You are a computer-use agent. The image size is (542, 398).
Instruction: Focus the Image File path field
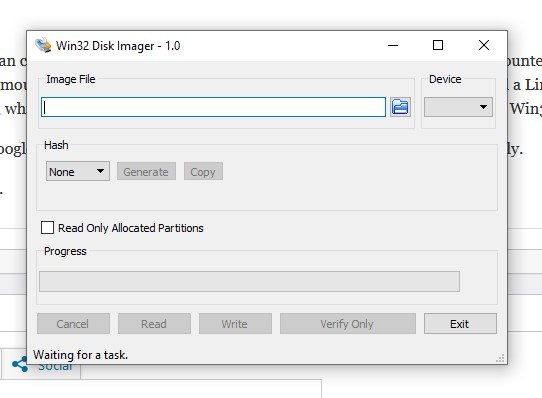coord(213,107)
